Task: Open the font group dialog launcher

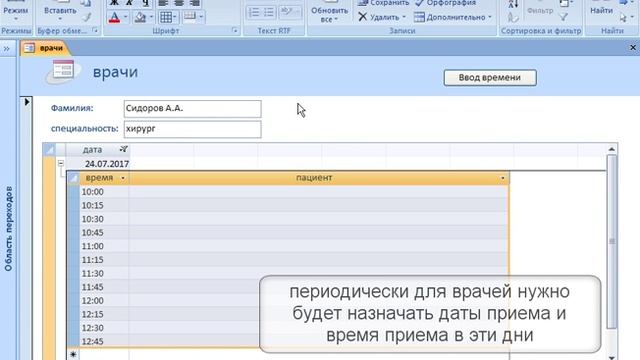Action: (235, 30)
